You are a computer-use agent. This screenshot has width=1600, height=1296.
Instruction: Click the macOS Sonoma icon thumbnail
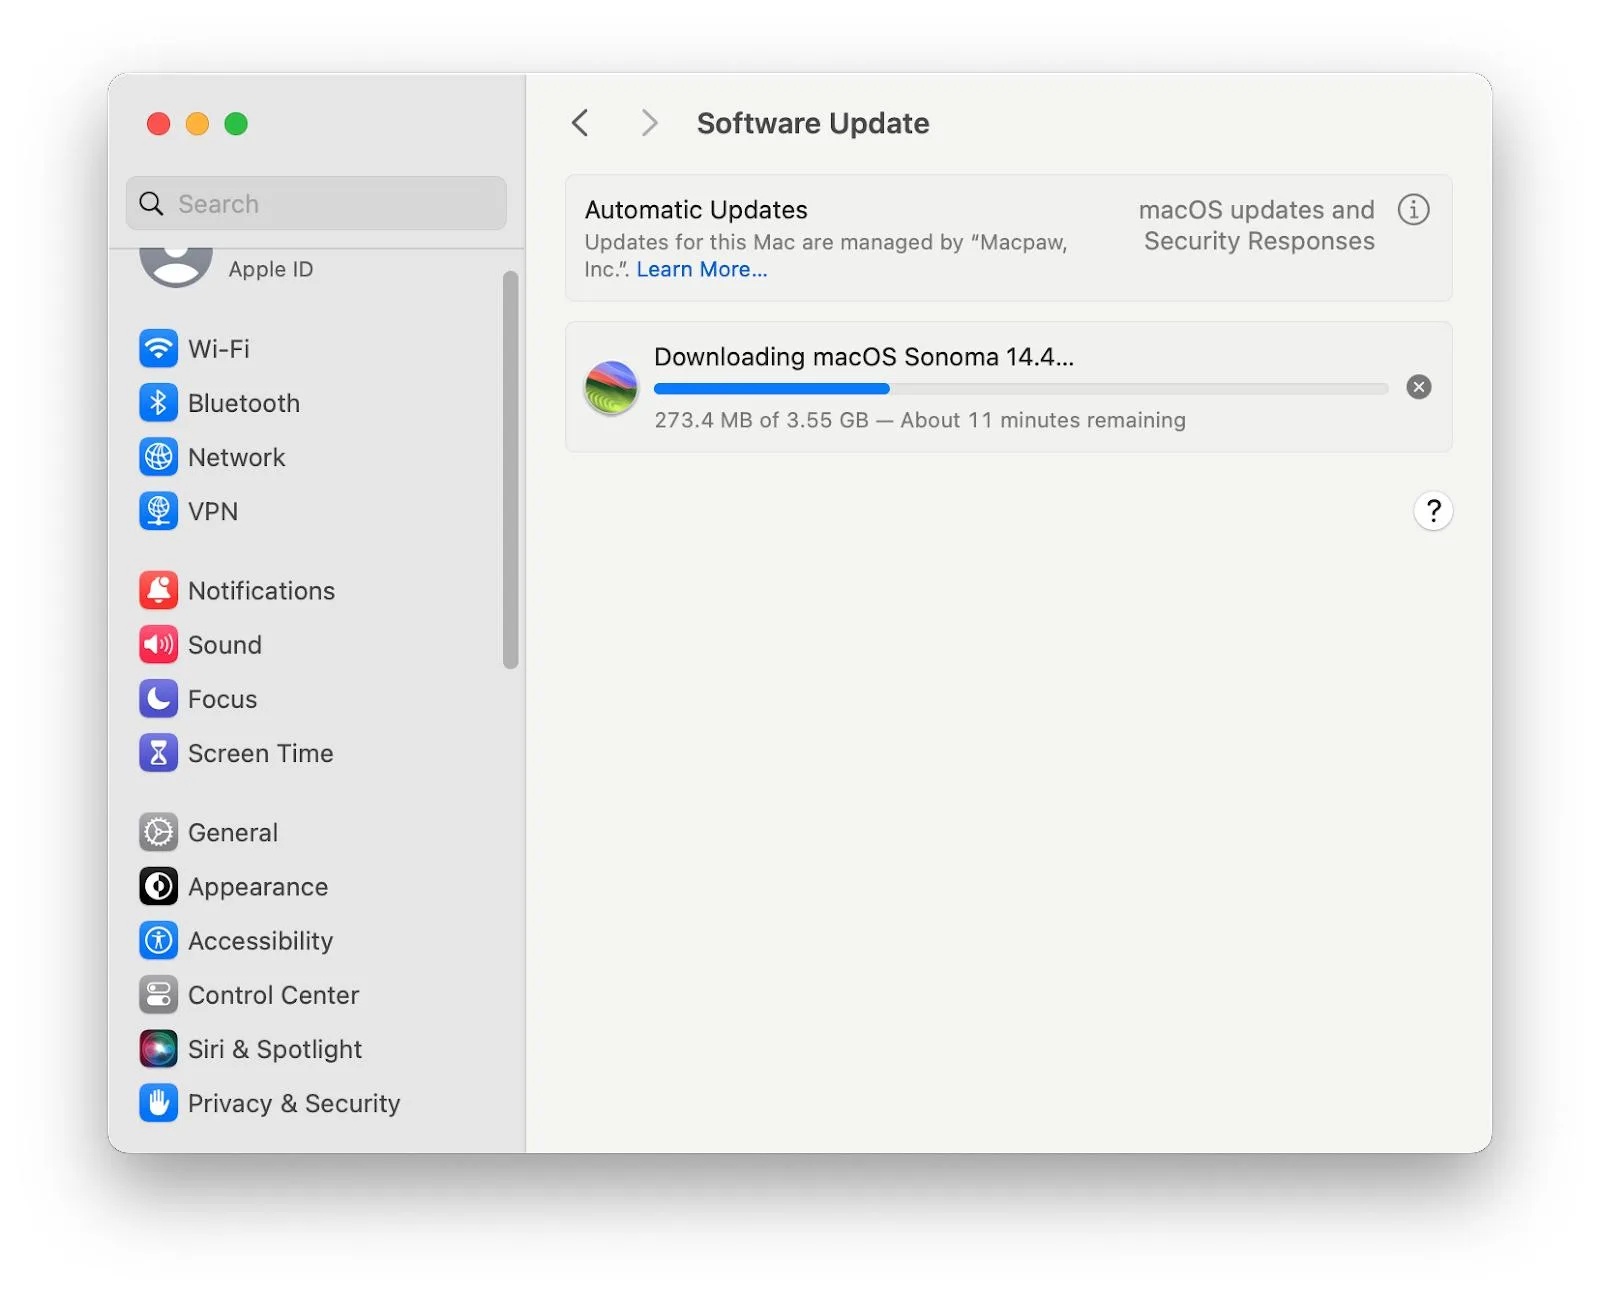(x=611, y=388)
